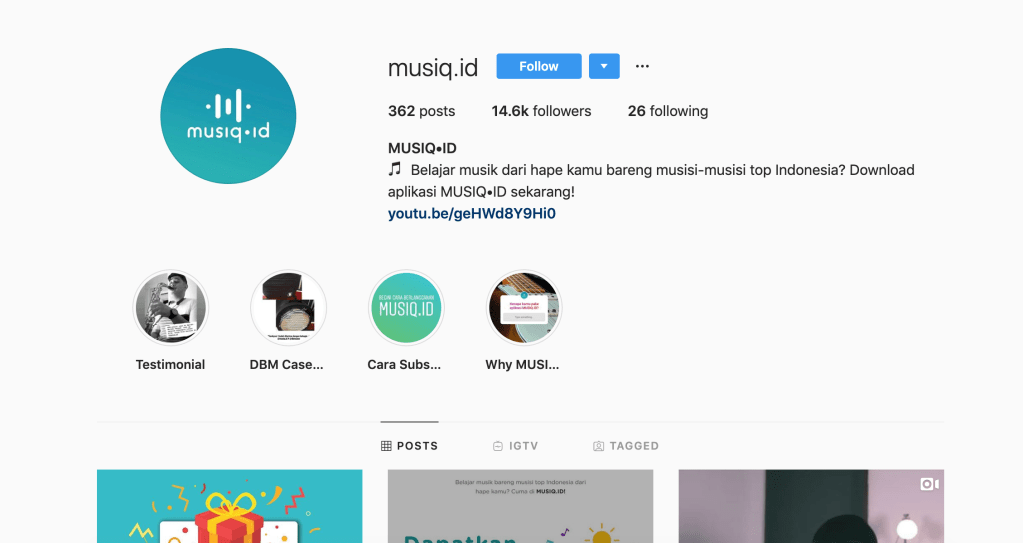The width and height of the screenshot is (1023, 543).
Task: Click the IGTV tab icon
Action: click(498, 446)
